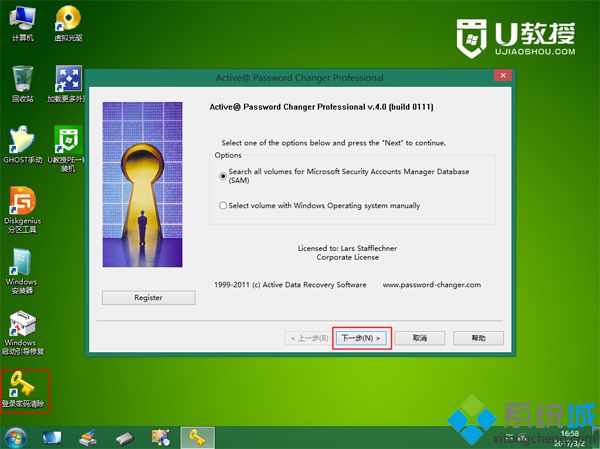Click the disabled 上一步(B) back button
The width and height of the screenshot is (600, 449).
[308, 338]
